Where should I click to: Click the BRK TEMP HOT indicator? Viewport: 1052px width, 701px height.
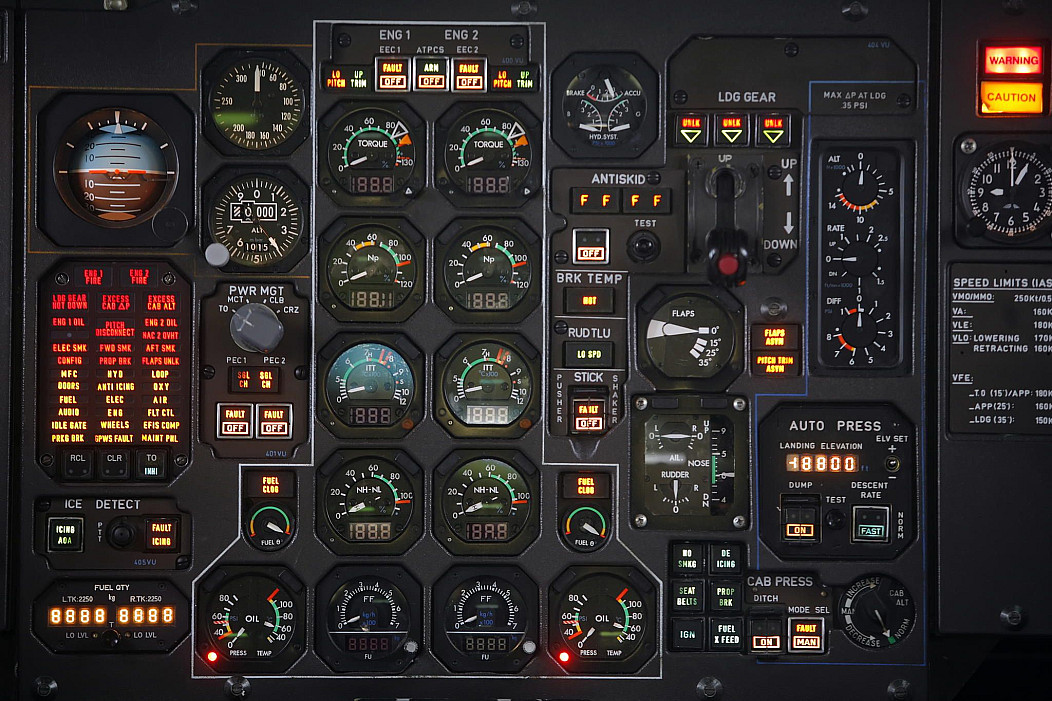coord(589,299)
